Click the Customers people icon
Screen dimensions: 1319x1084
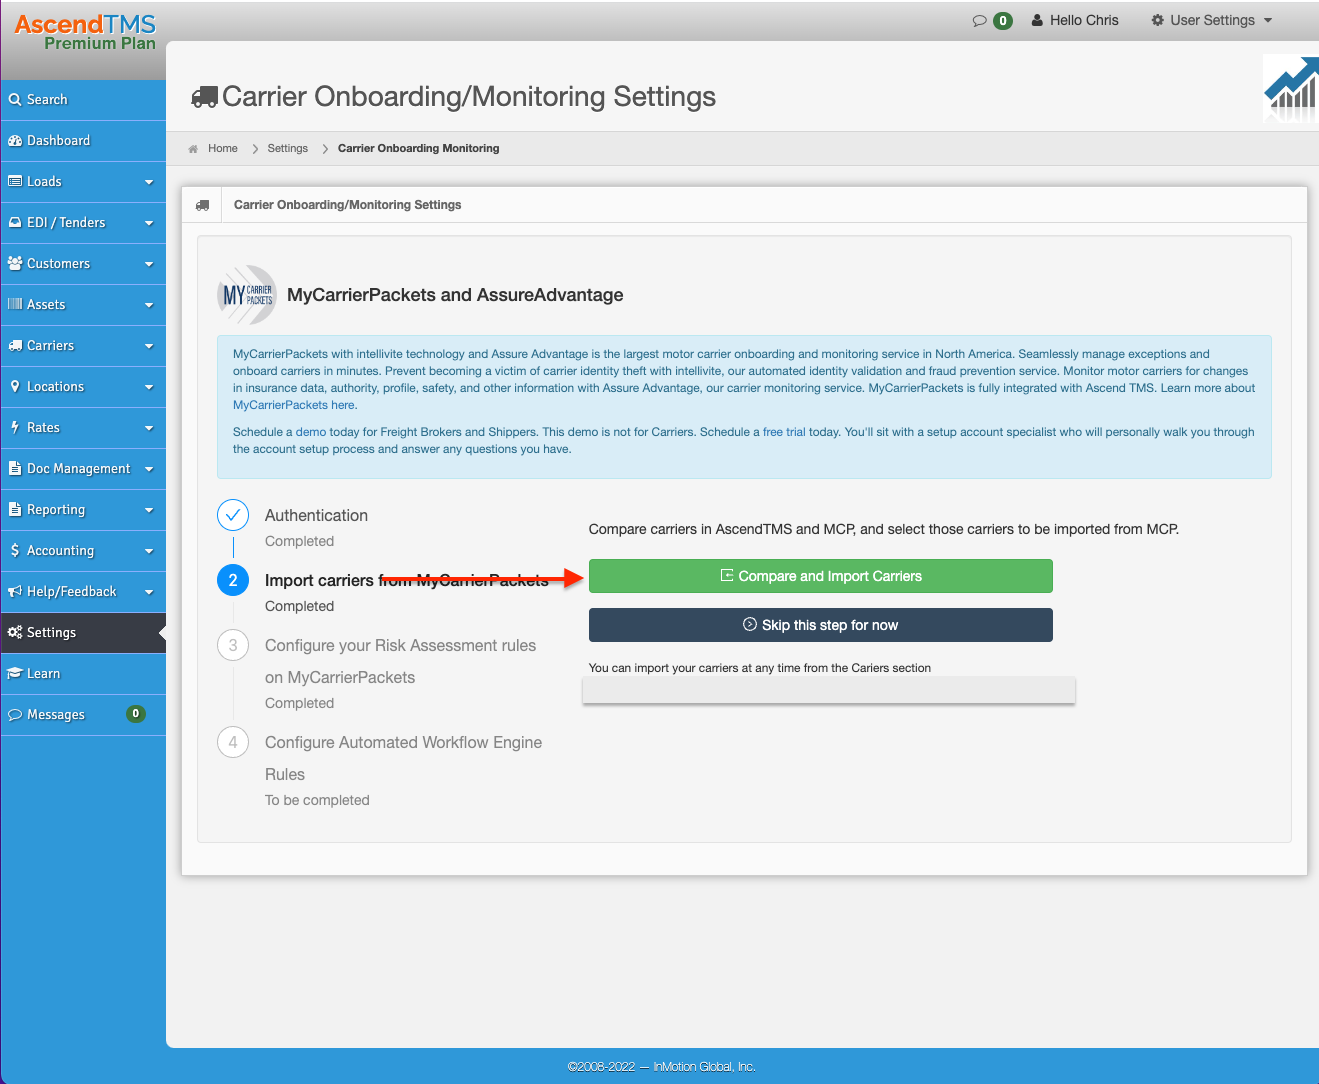pyautogui.click(x=15, y=264)
